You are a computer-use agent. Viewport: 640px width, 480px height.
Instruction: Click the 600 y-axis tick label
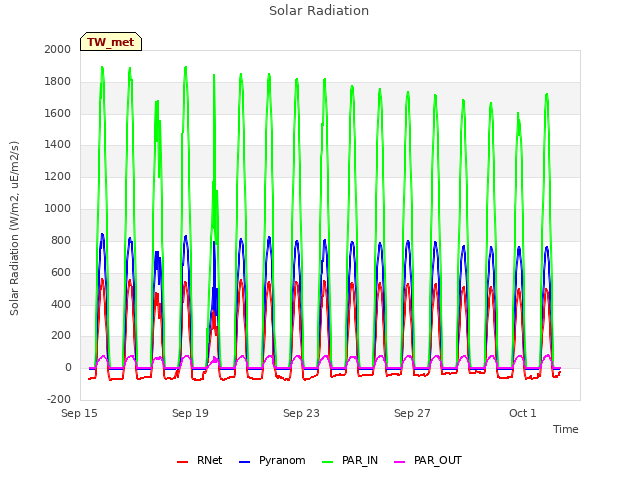coord(61,273)
